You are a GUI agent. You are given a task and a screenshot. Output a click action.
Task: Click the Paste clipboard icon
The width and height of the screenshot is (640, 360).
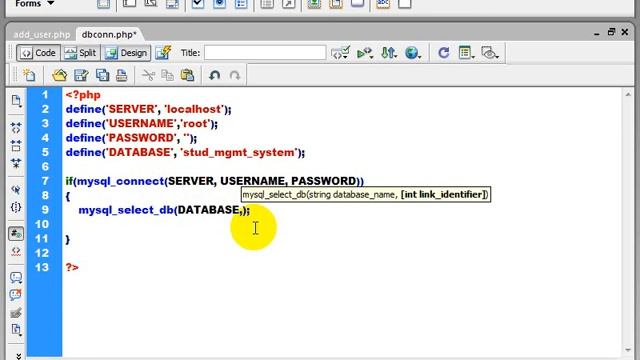[187, 75]
